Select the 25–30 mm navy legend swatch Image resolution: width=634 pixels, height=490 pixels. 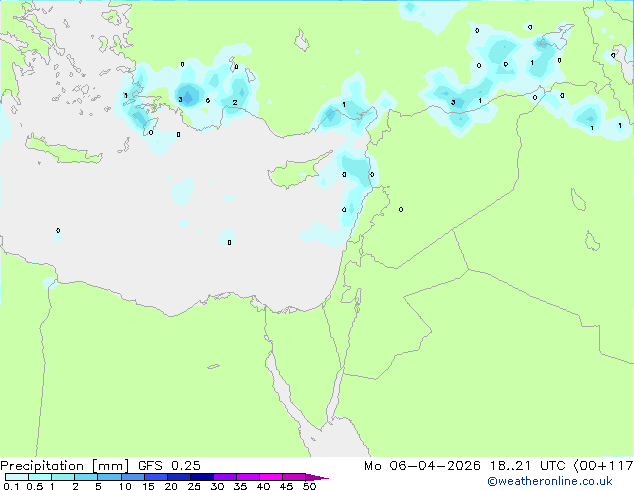201,477
